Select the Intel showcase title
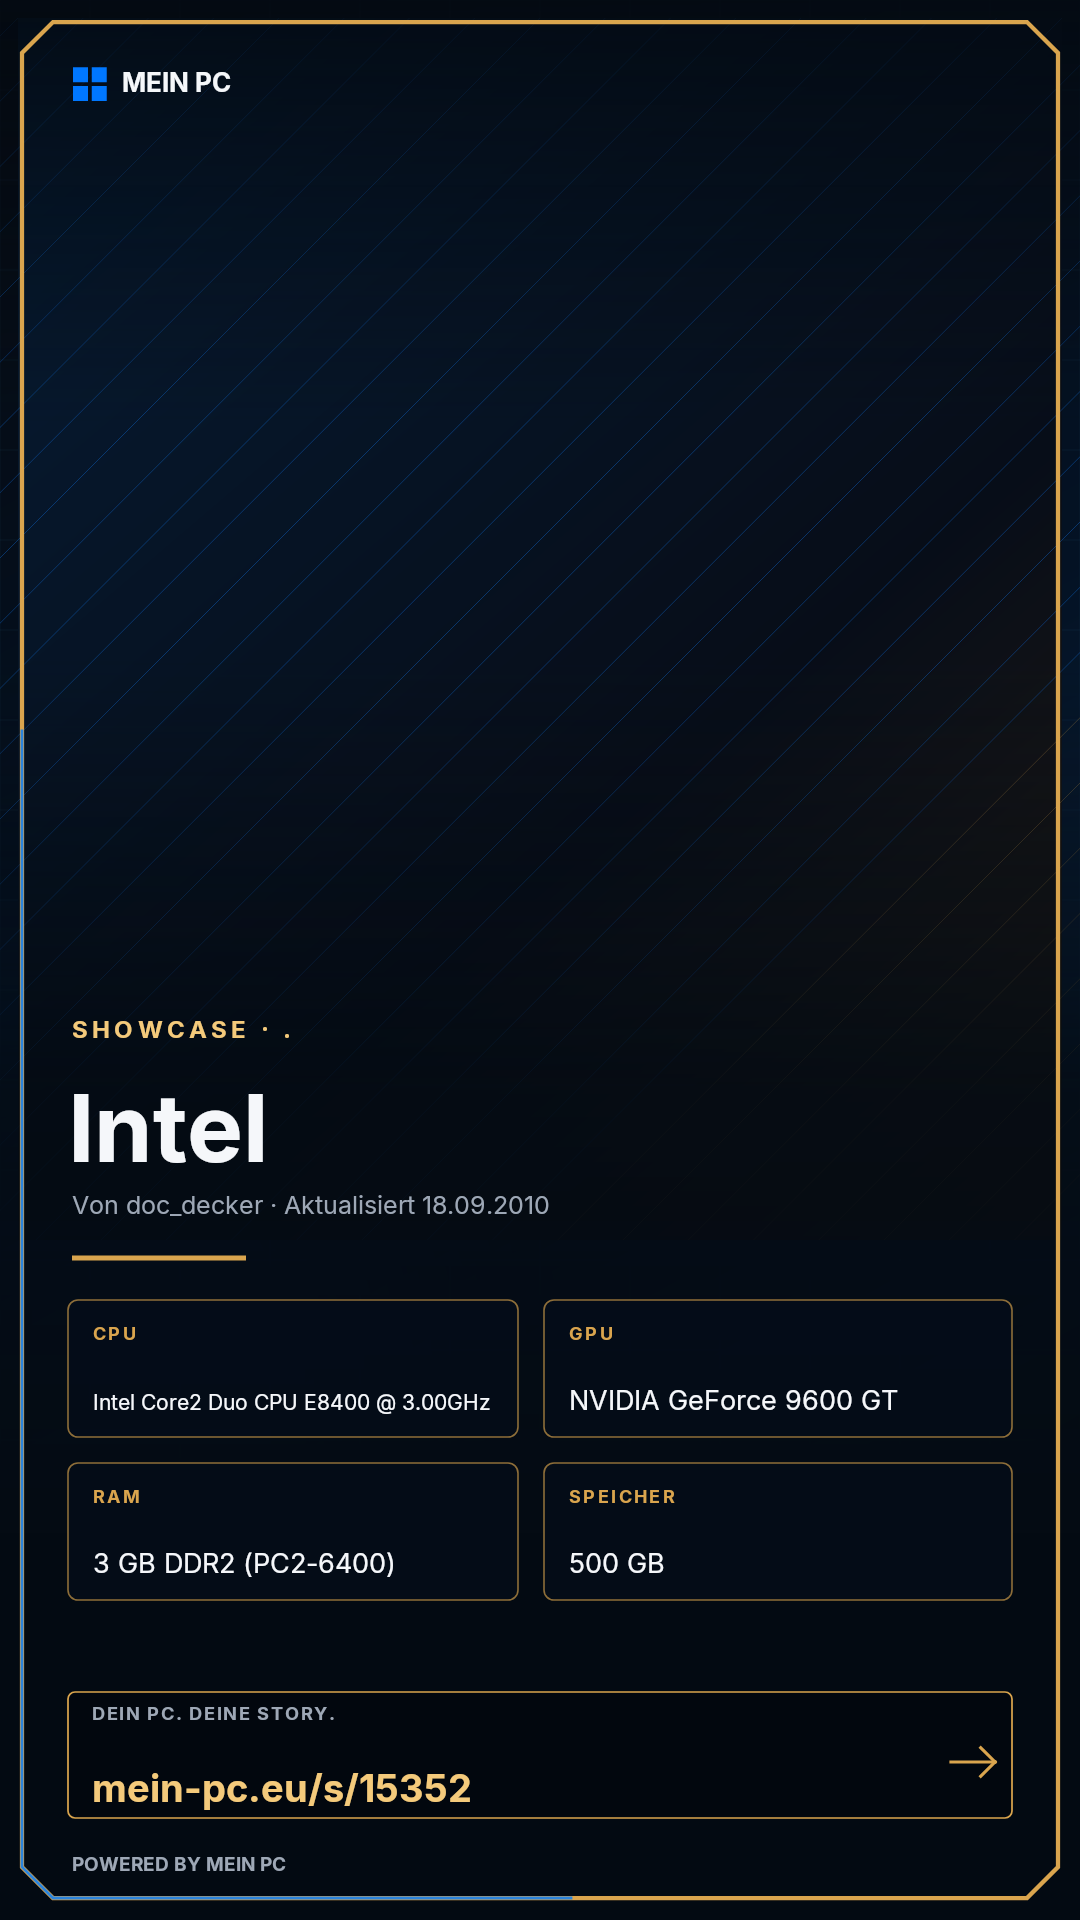Screen dimensions: 1080x1920 pos(169,1129)
